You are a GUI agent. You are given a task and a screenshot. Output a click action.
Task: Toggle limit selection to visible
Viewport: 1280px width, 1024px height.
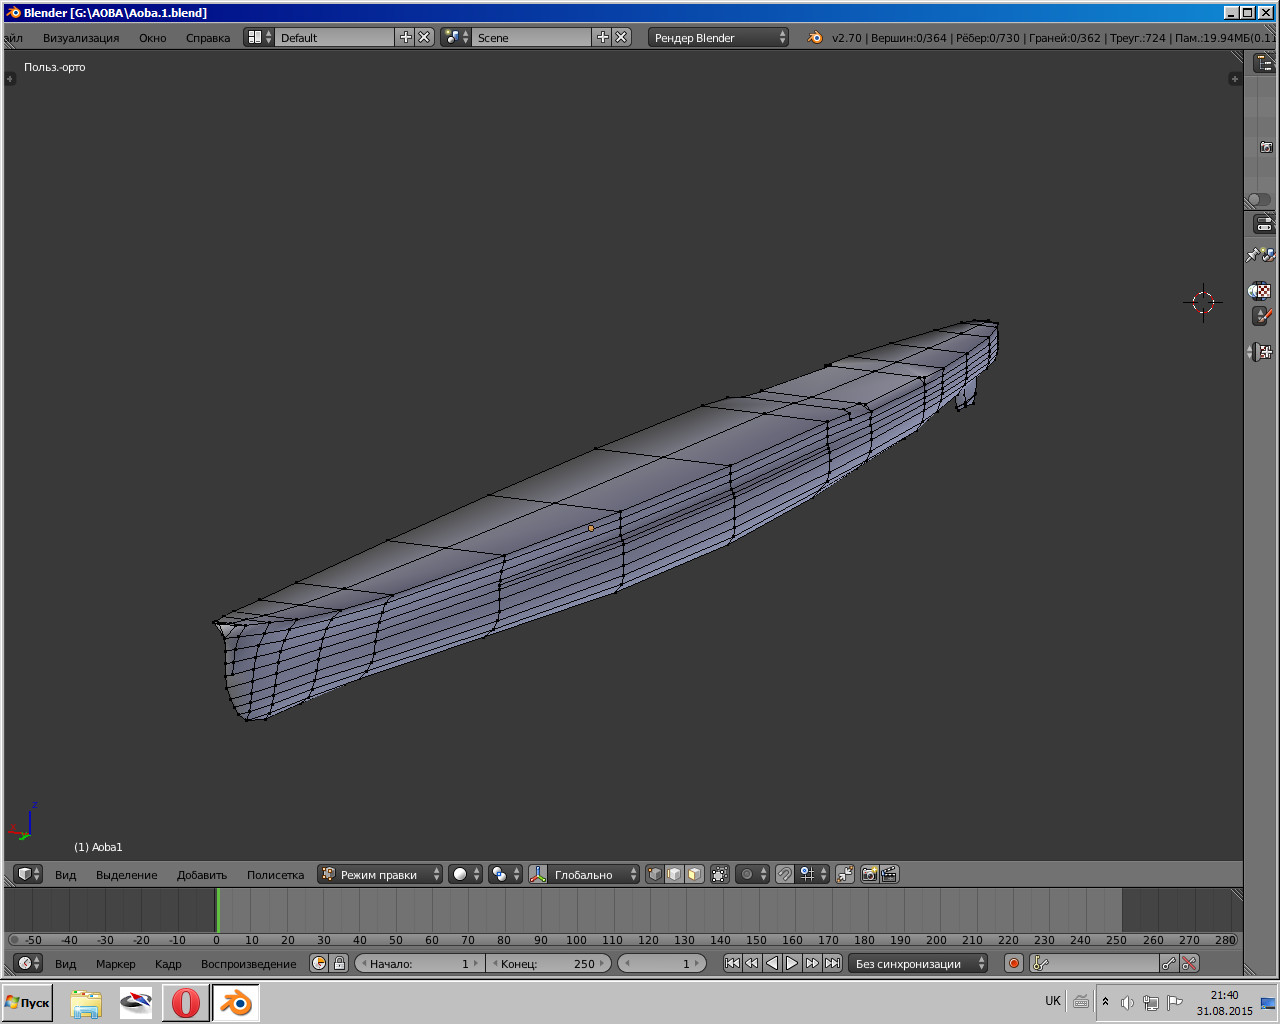[x=720, y=874]
